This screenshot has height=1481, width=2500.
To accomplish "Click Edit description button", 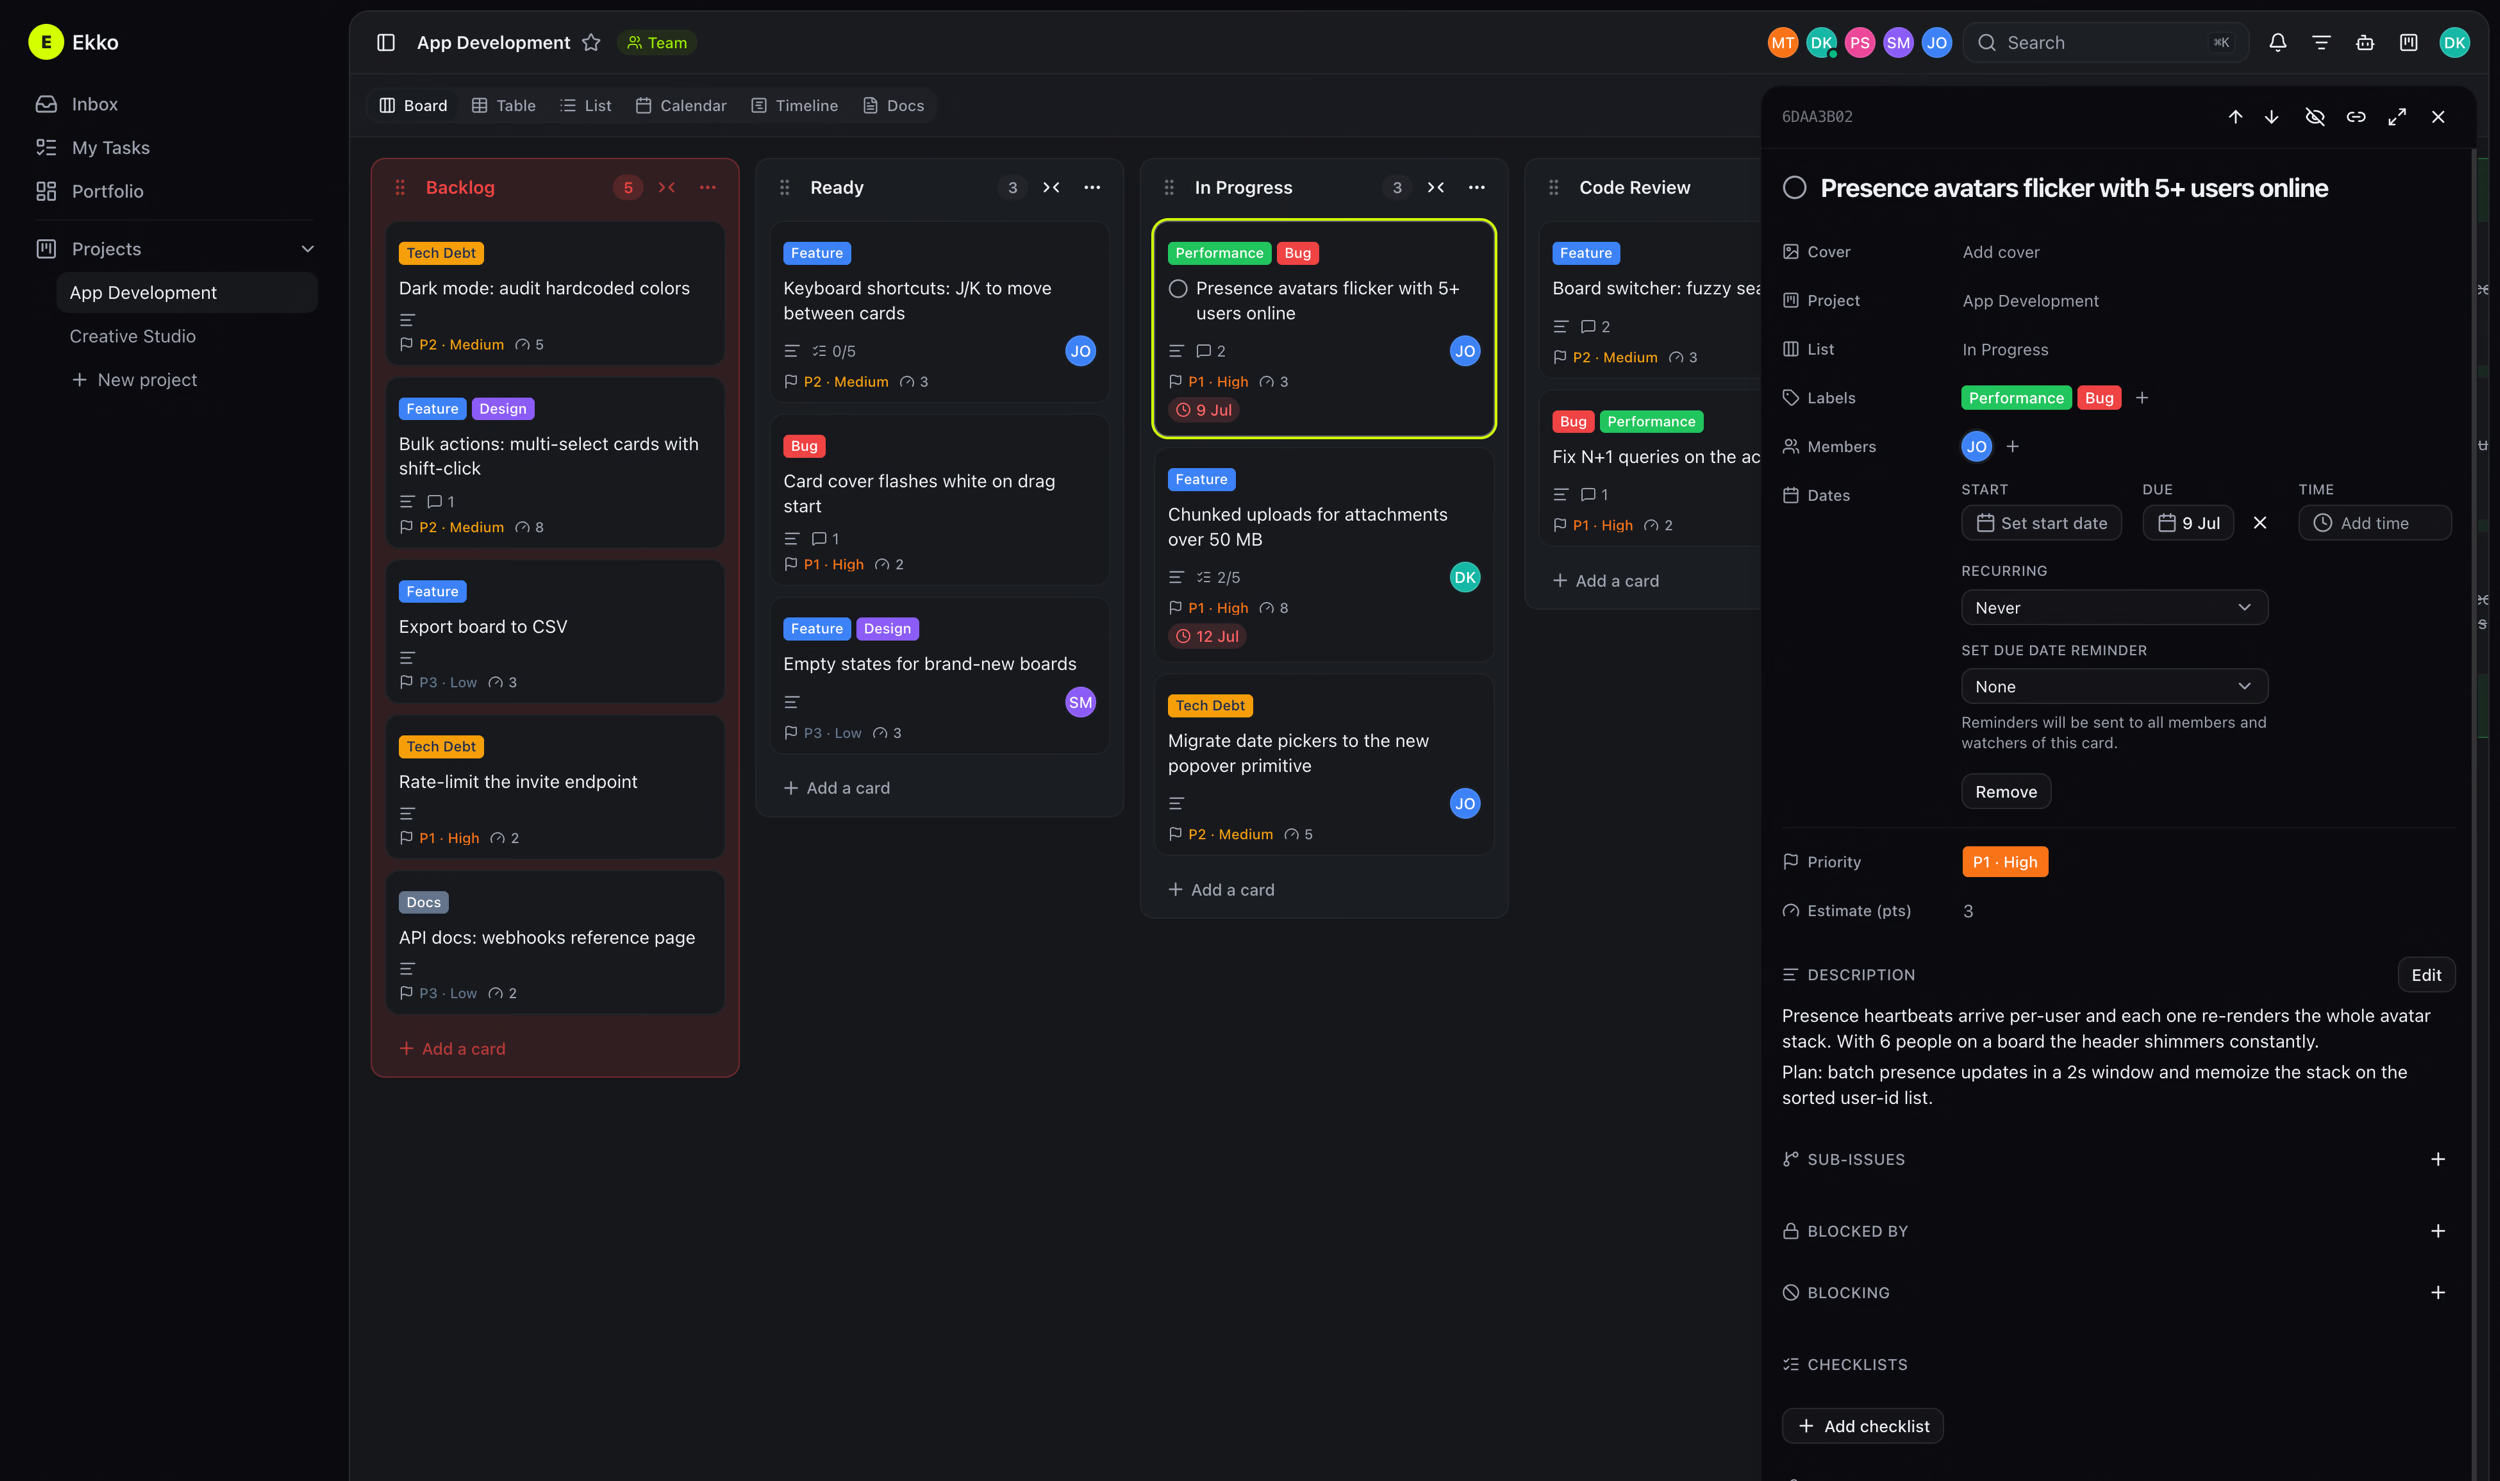I will [2426, 975].
